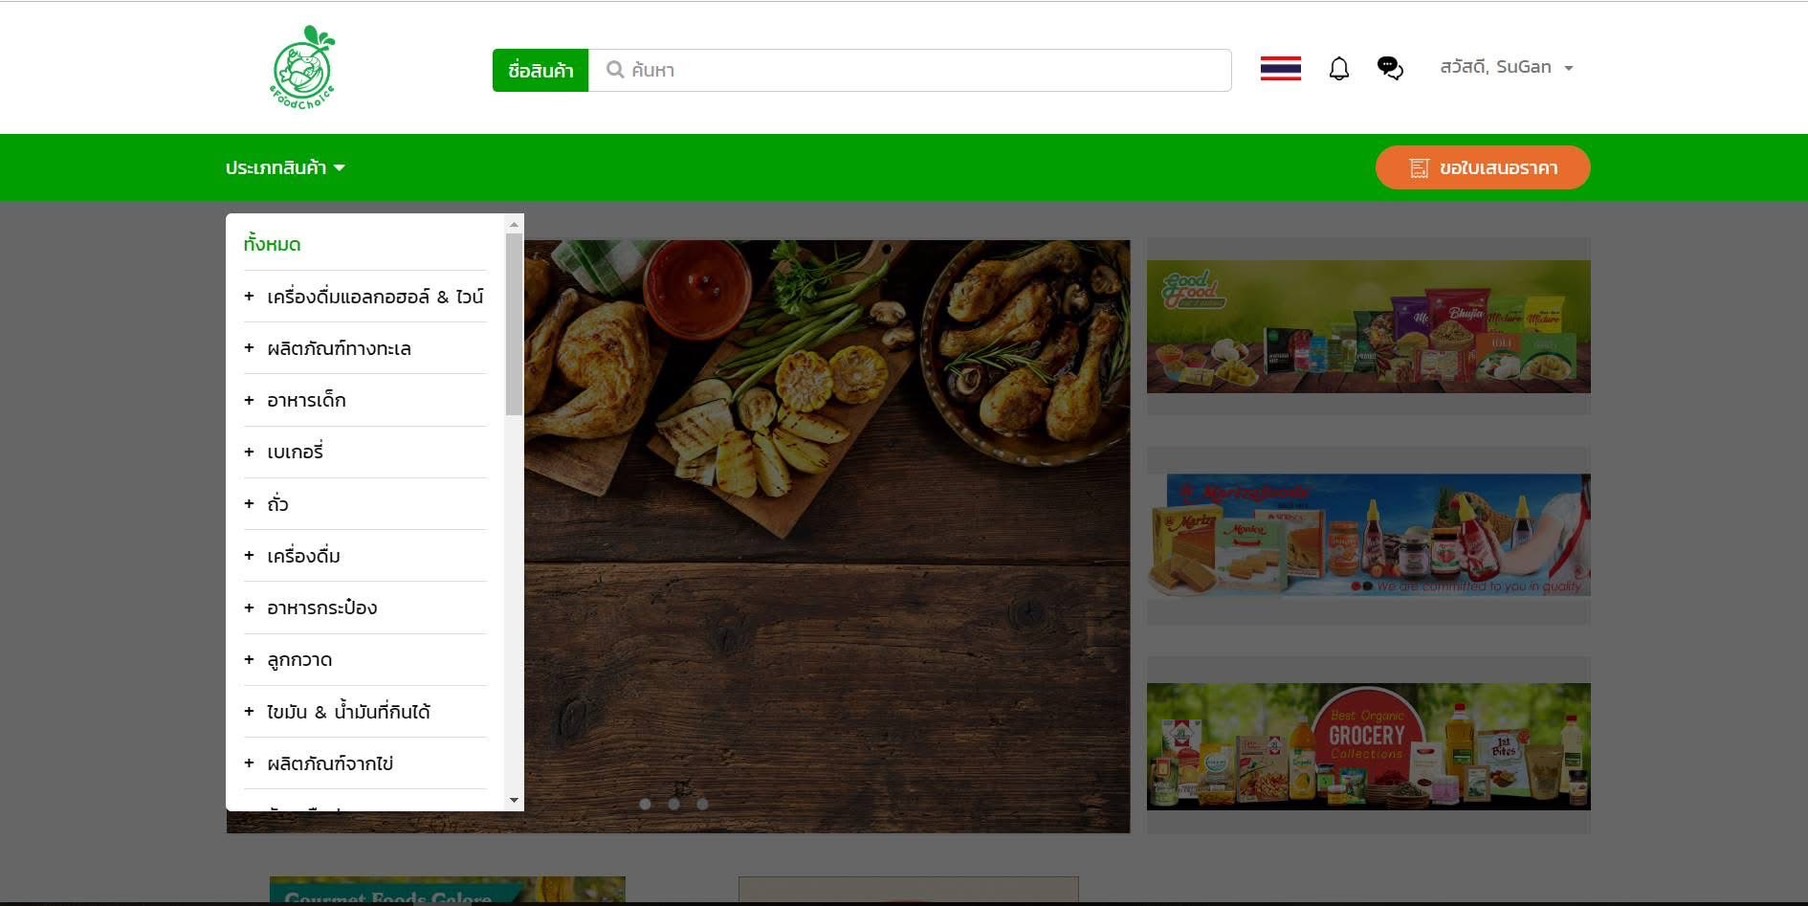This screenshot has width=1808, height=906.
Task: Click the ขอใบเสนอราคา button
Action: click(x=1482, y=168)
